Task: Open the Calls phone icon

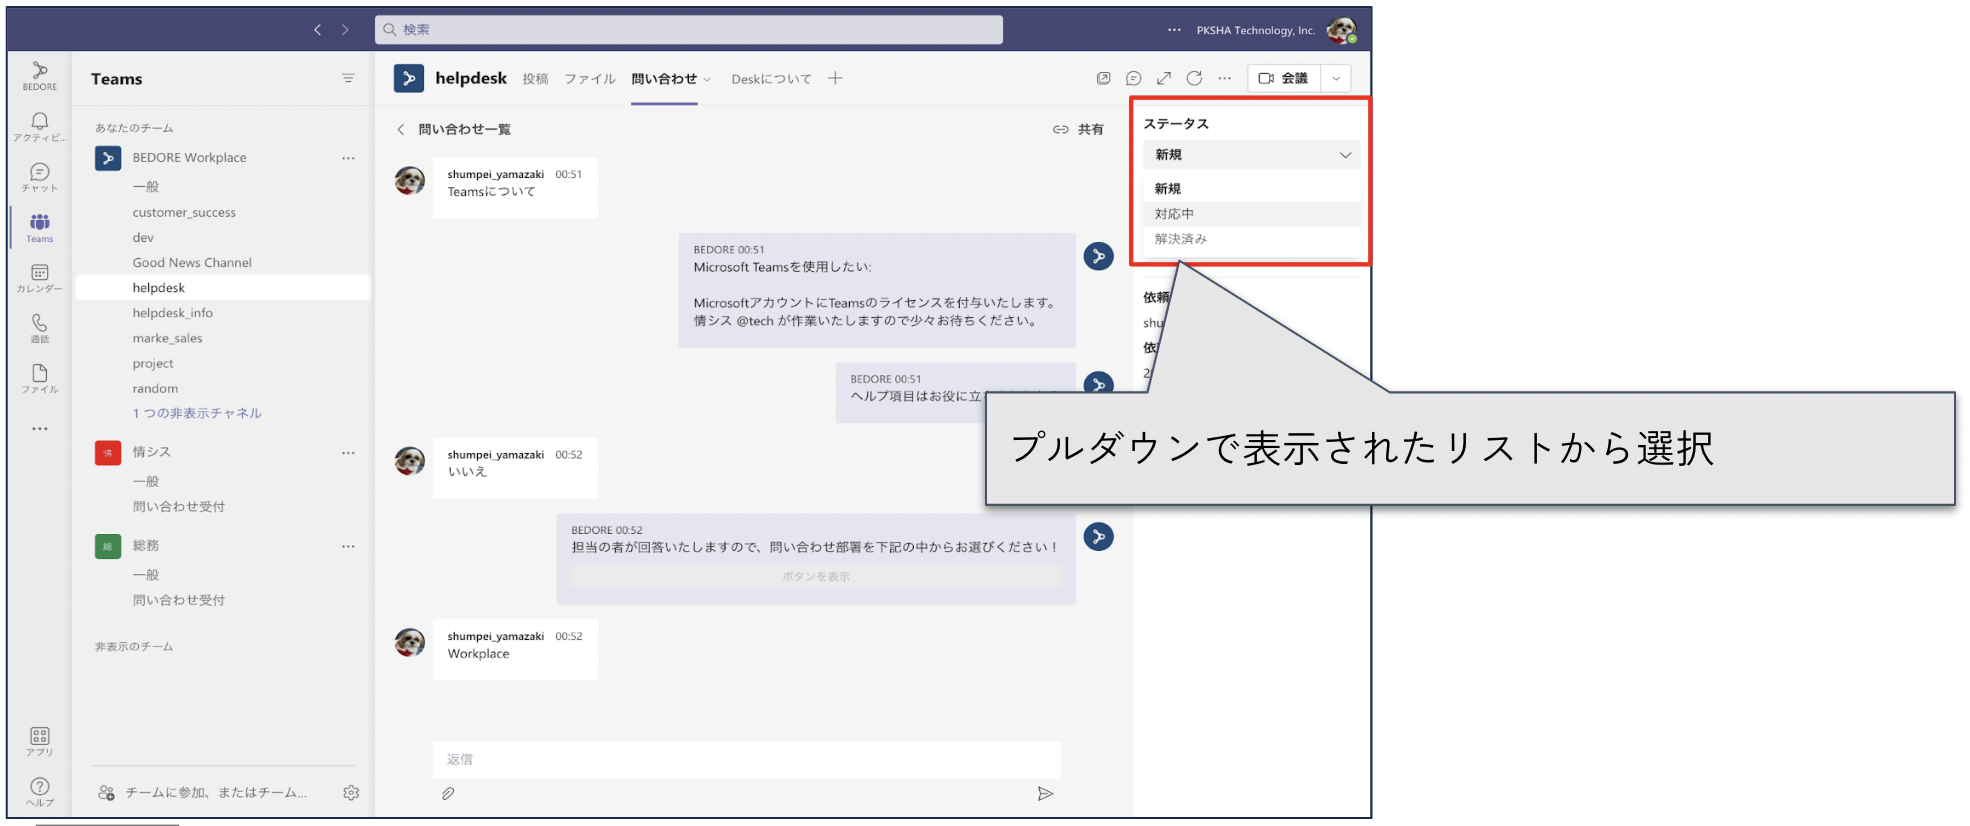Action: pyautogui.click(x=40, y=328)
